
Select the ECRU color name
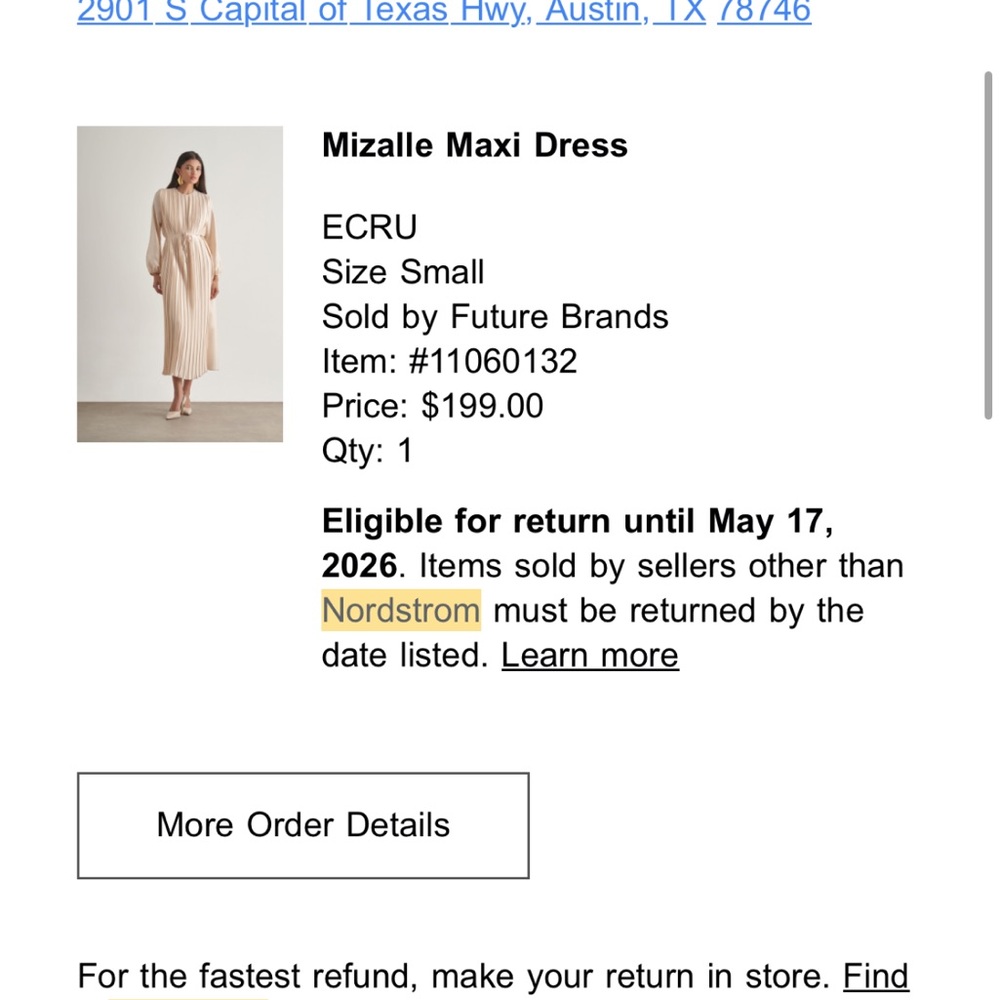click(x=368, y=226)
